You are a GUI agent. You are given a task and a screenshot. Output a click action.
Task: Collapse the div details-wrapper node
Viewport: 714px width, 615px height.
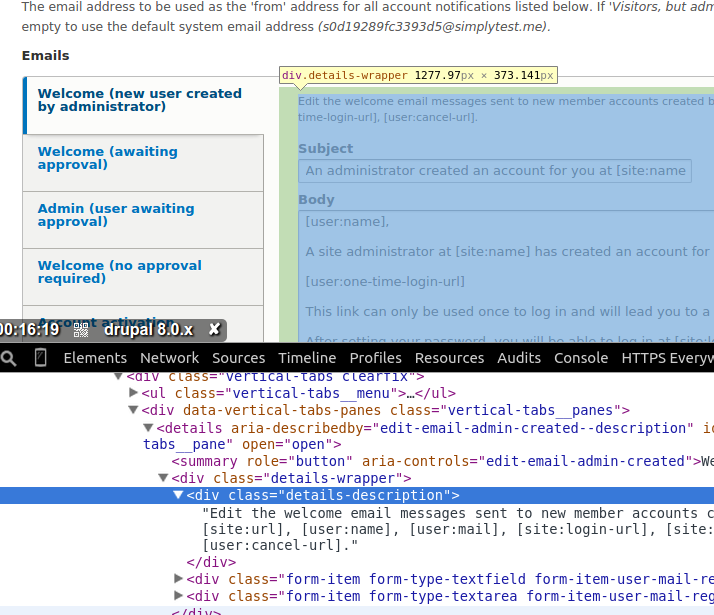pyautogui.click(x=163, y=478)
